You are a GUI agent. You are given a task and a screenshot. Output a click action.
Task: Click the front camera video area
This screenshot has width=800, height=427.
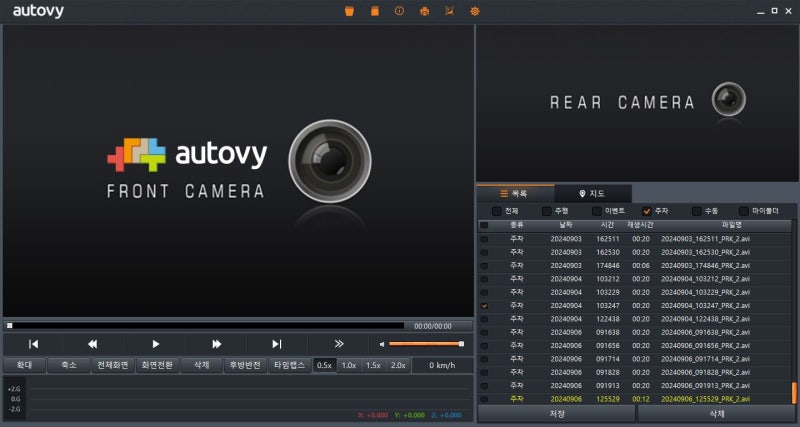point(238,171)
